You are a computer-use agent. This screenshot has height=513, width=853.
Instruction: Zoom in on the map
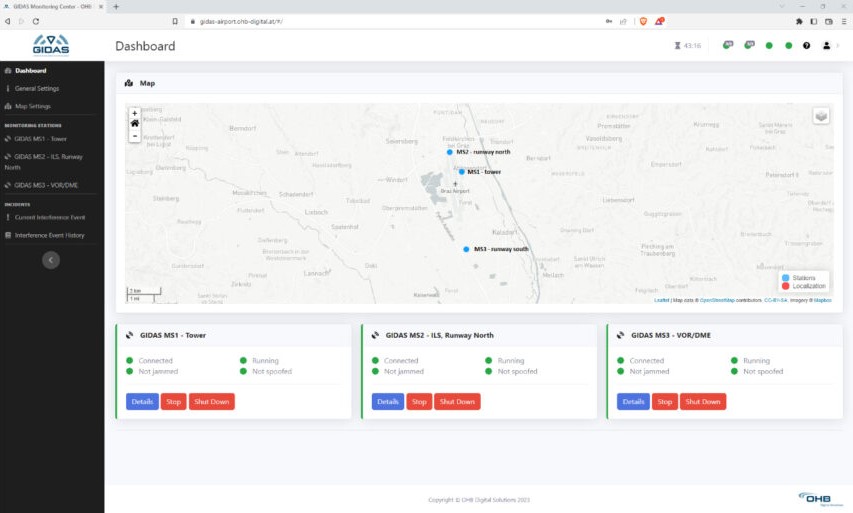pyautogui.click(x=135, y=112)
